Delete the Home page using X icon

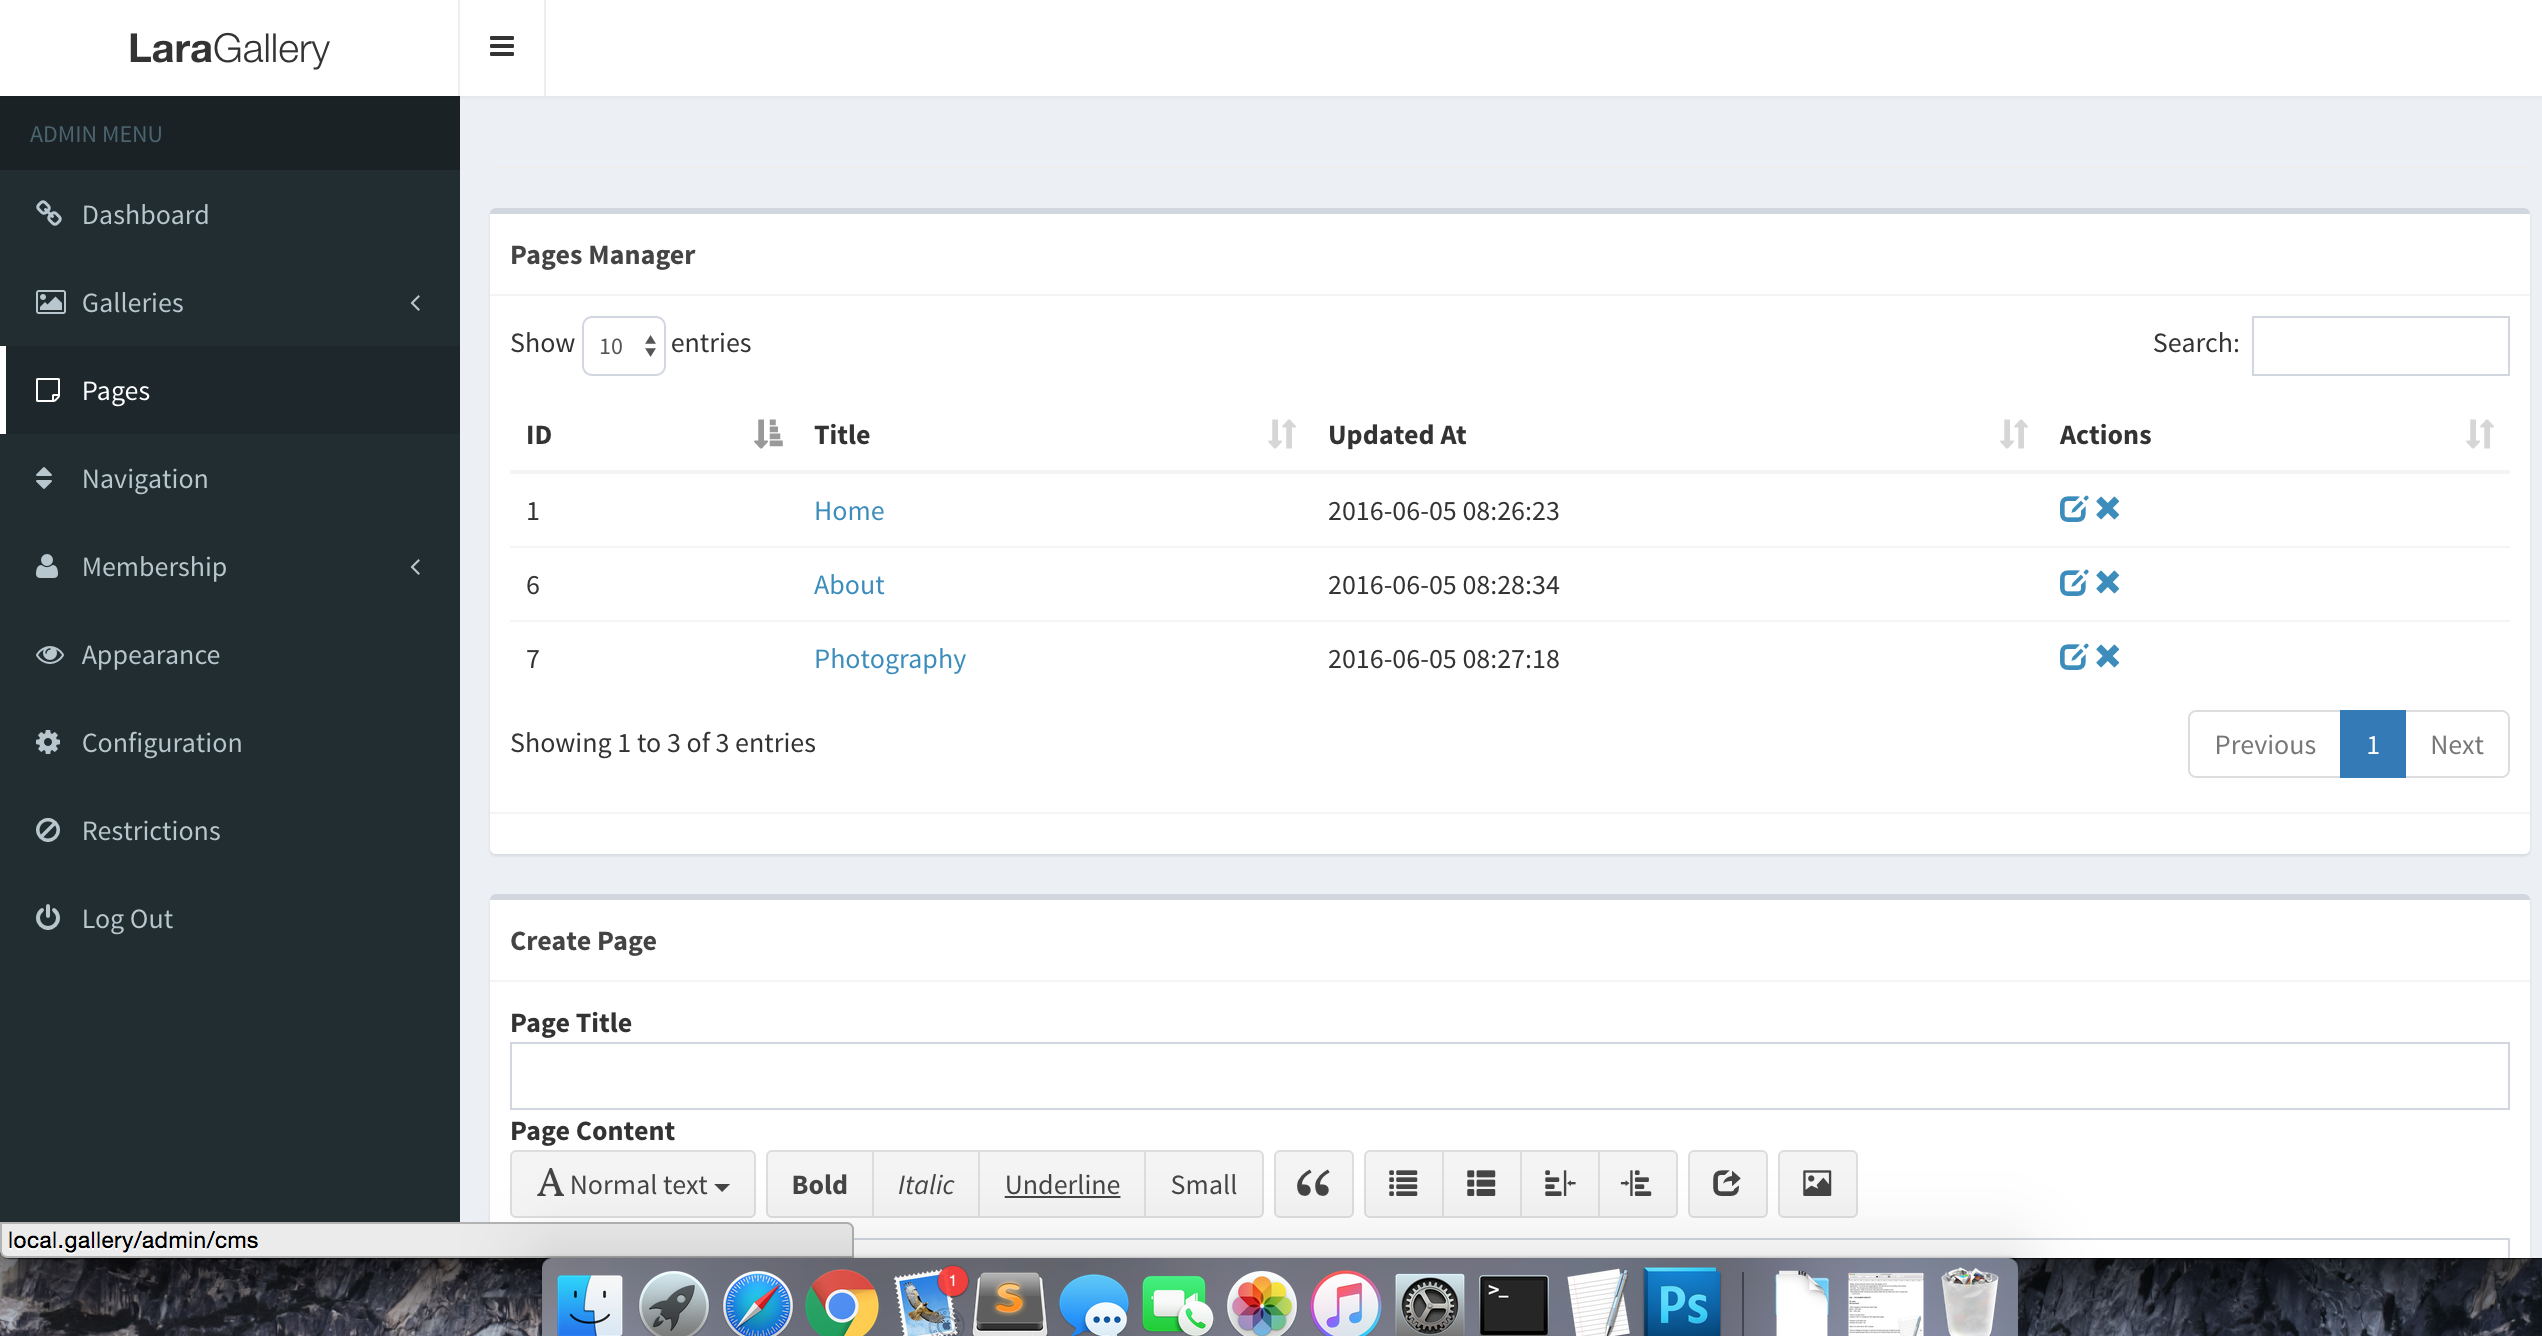pyautogui.click(x=2108, y=509)
